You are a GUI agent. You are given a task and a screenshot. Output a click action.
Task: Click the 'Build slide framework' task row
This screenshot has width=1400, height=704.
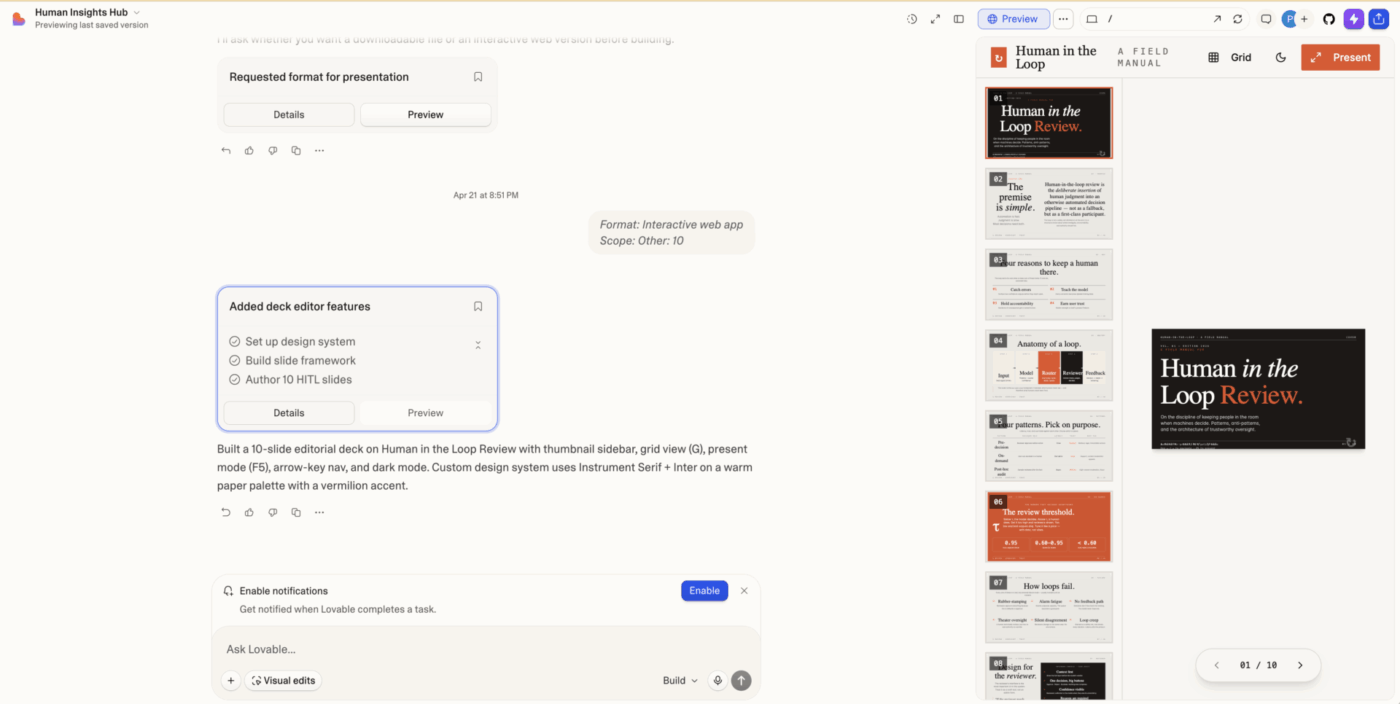pyautogui.click(x=292, y=361)
